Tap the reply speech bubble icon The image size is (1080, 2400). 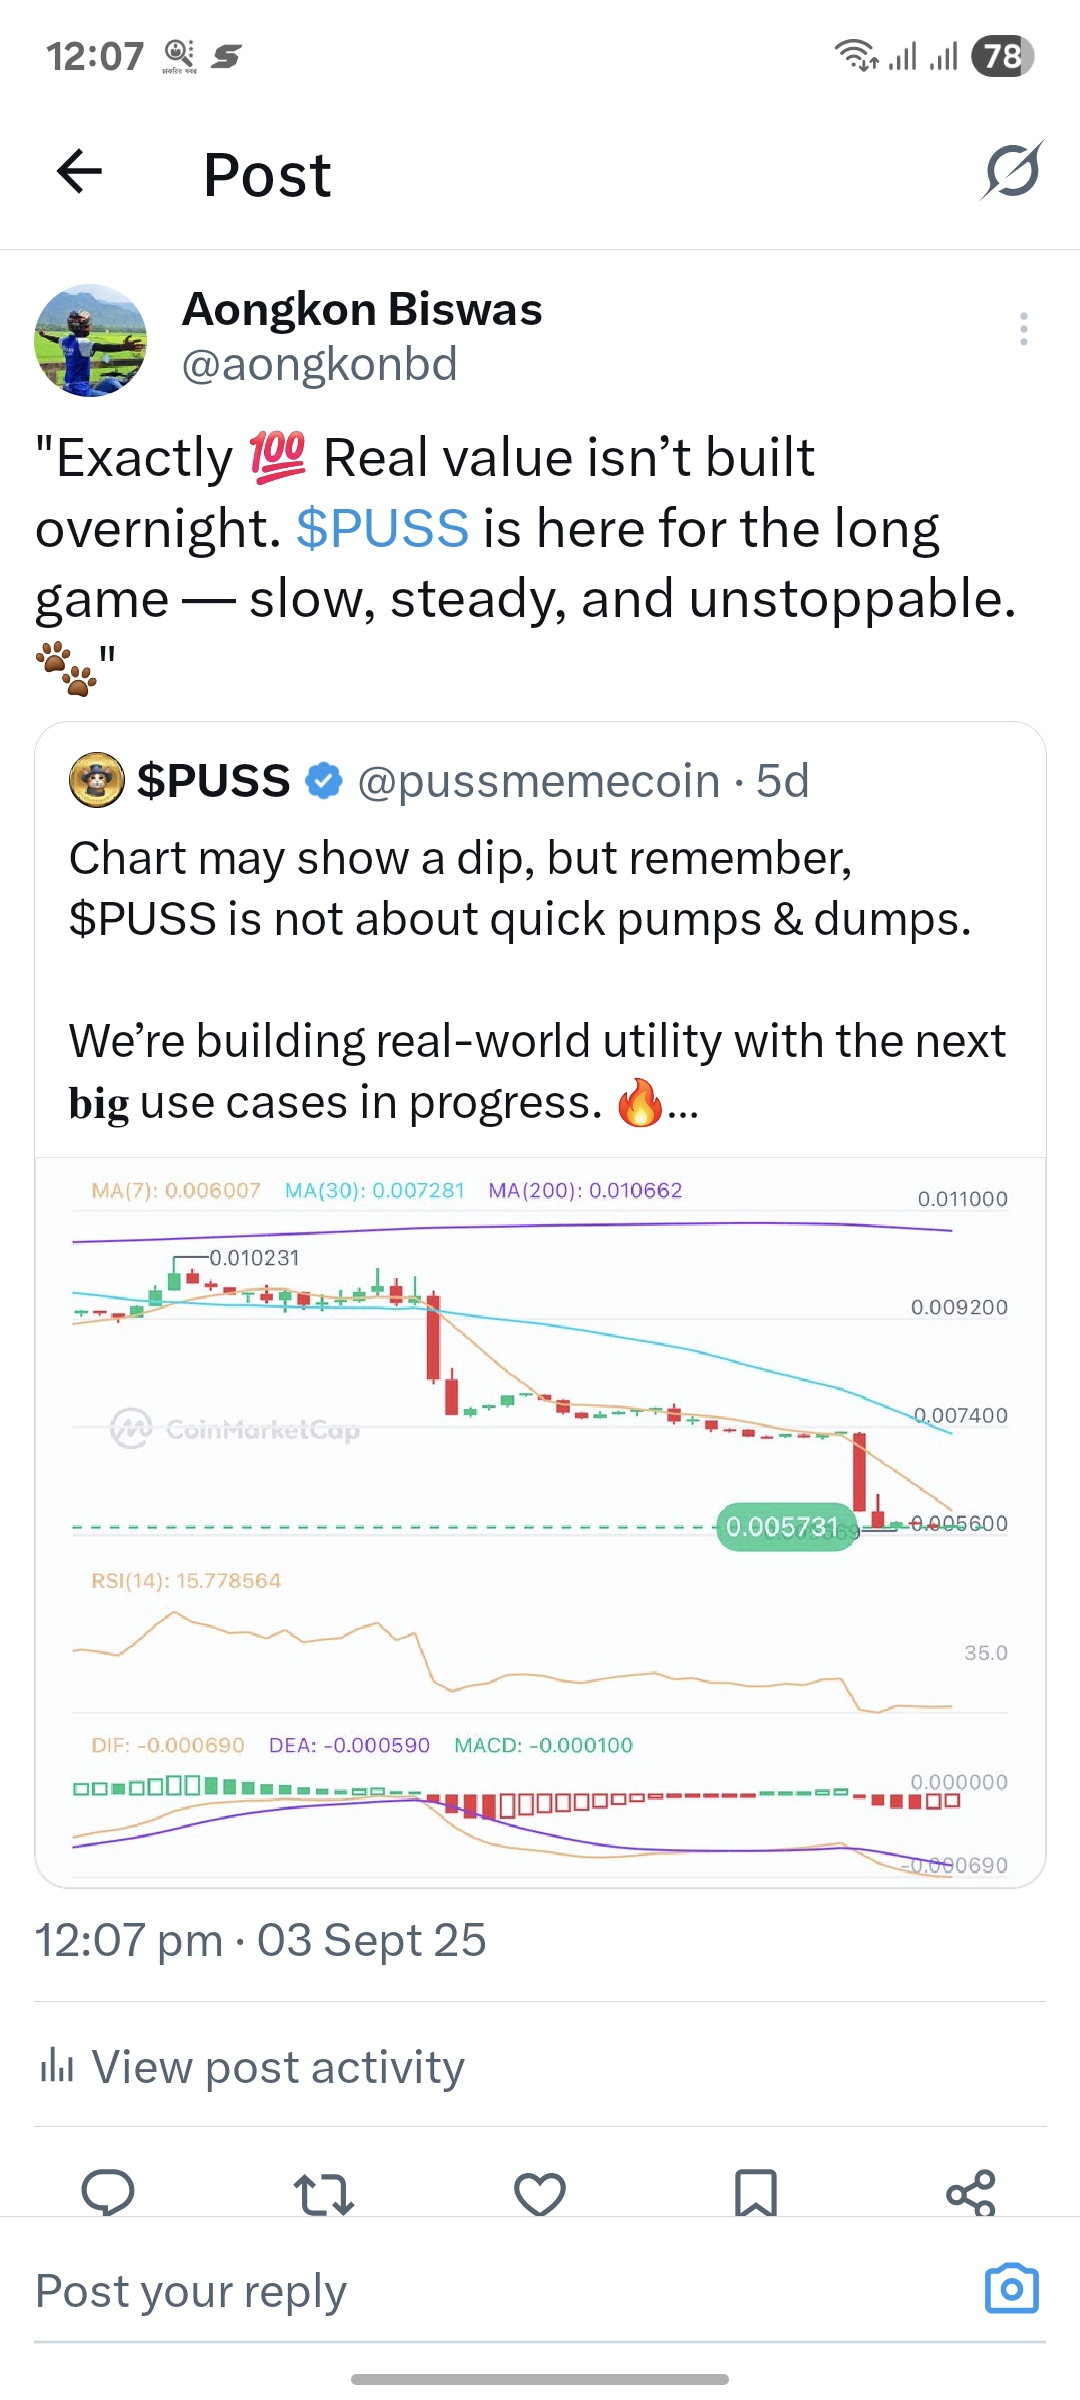107,2193
